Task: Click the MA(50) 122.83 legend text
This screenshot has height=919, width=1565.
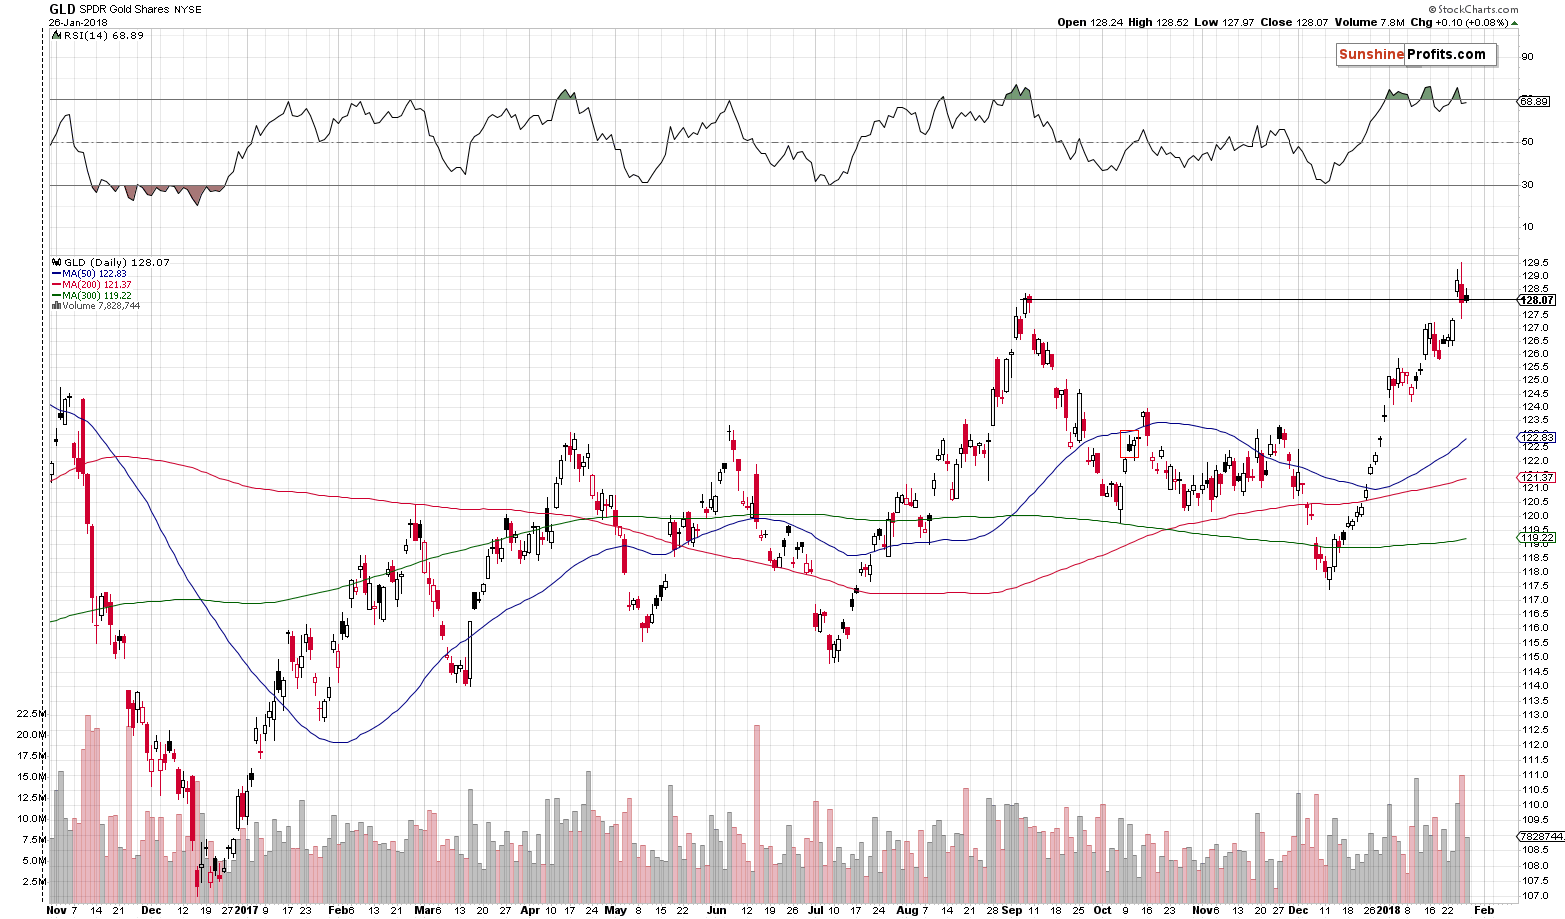Action: coord(94,274)
